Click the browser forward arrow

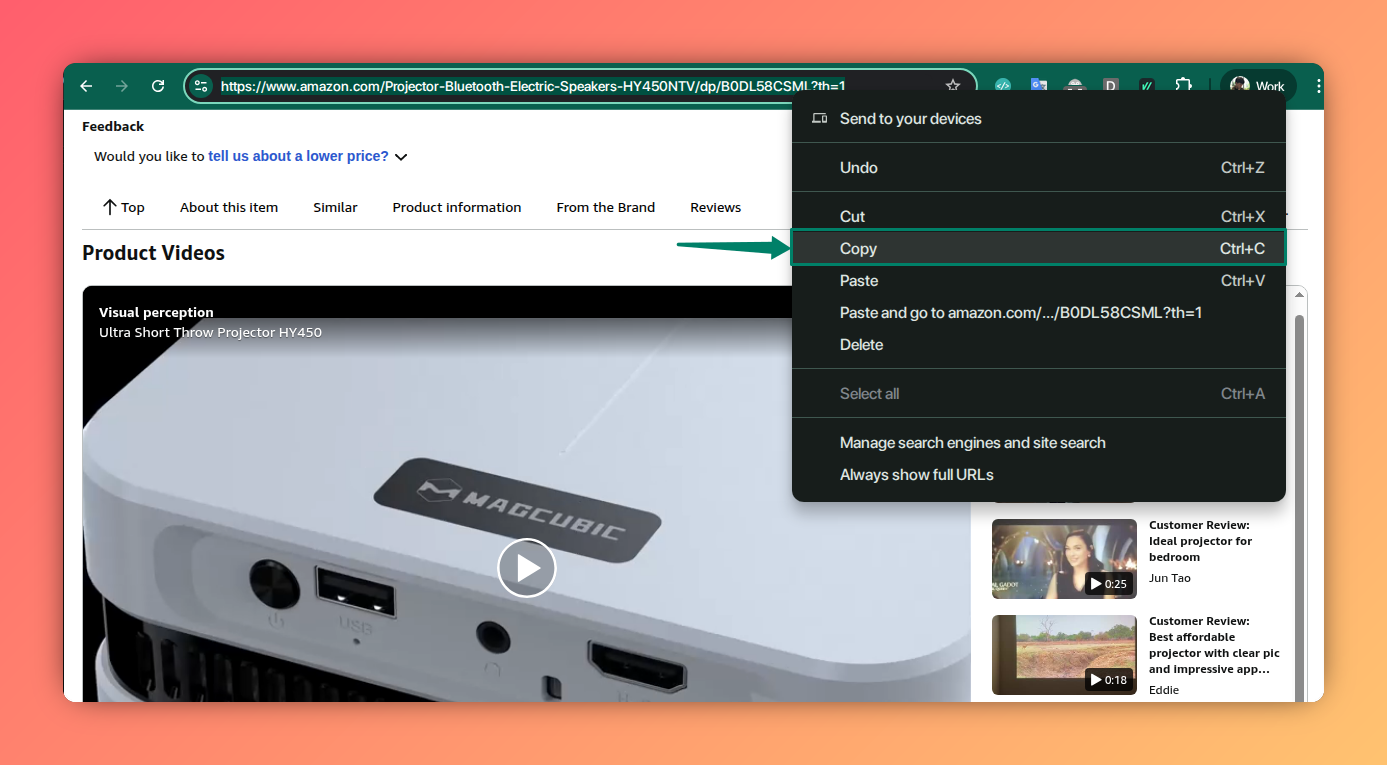(122, 86)
